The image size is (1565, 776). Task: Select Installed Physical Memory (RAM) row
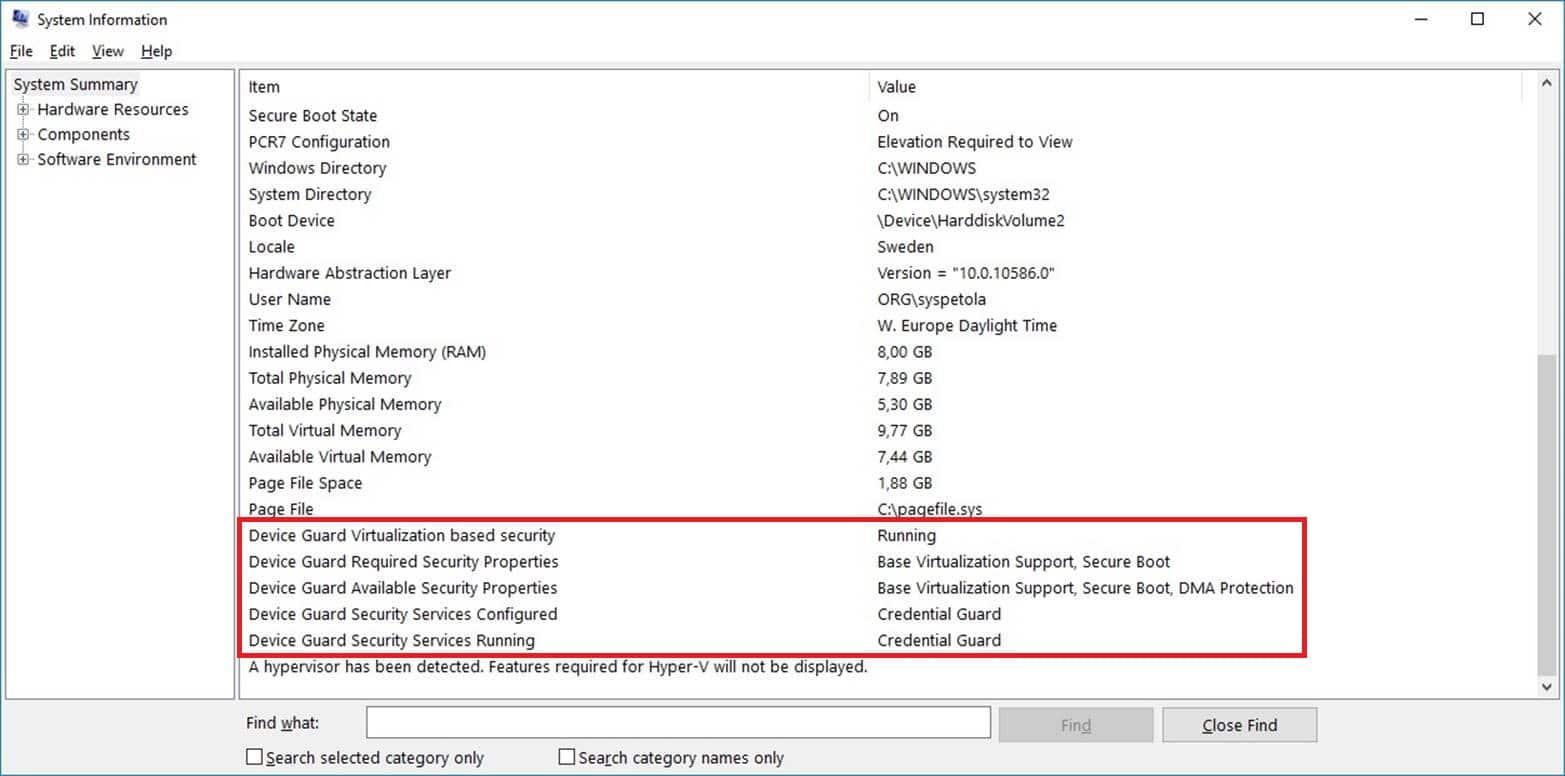[x=880, y=352]
